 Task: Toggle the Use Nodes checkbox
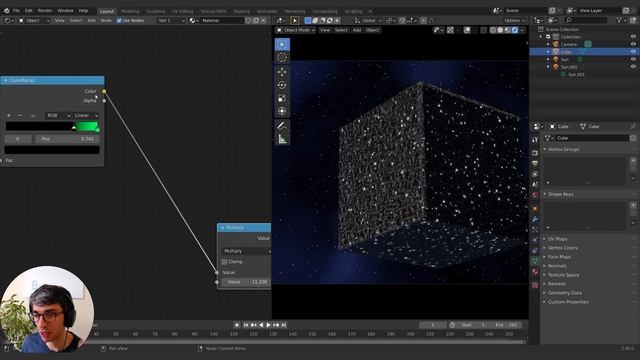tap(119, 20)
